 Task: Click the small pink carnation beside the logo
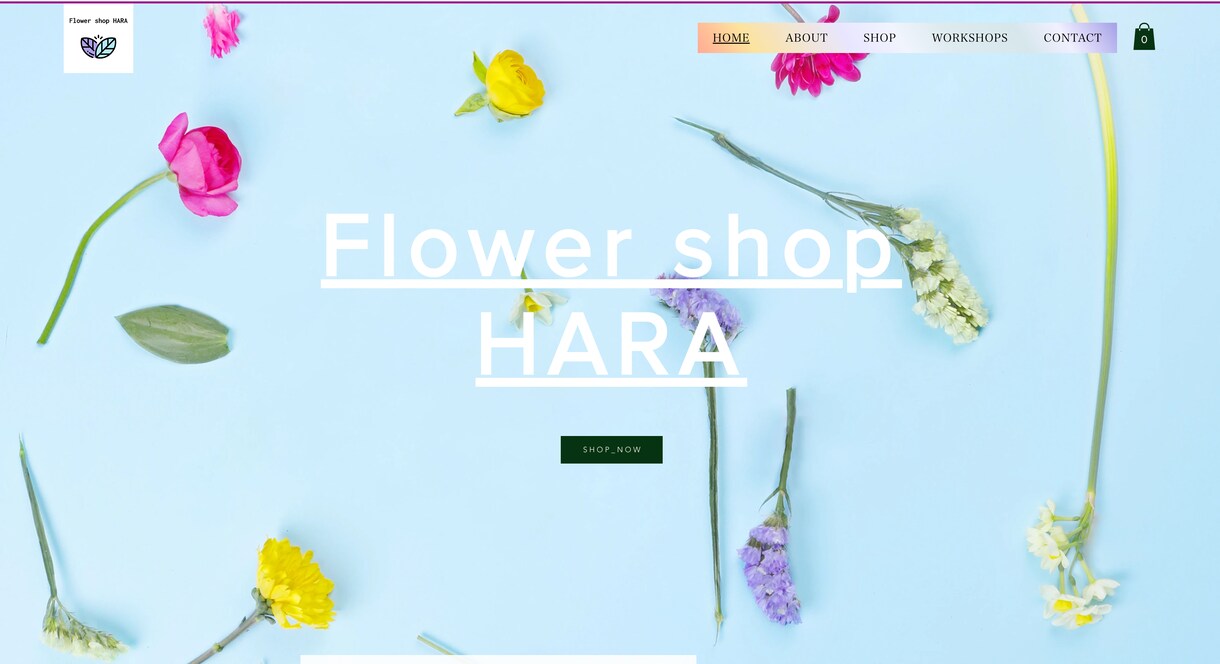221,30
